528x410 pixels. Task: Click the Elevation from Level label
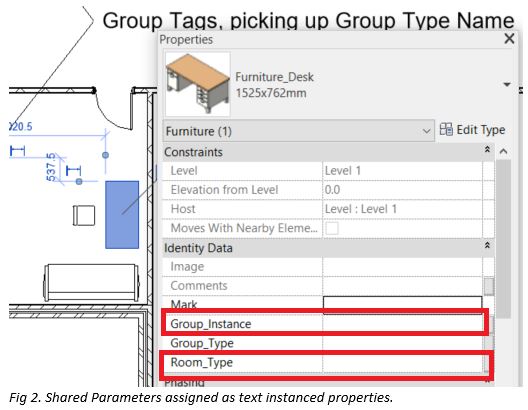224,190
